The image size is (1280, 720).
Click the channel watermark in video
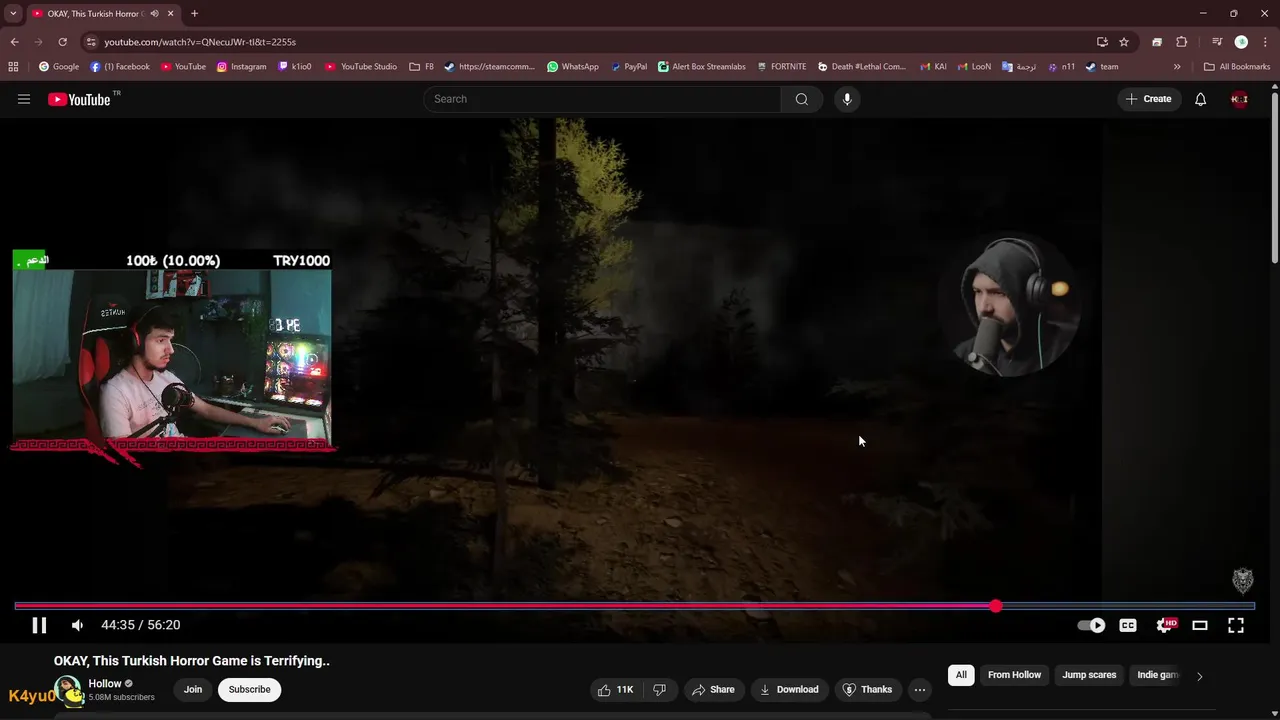(x=1242, y=581)
